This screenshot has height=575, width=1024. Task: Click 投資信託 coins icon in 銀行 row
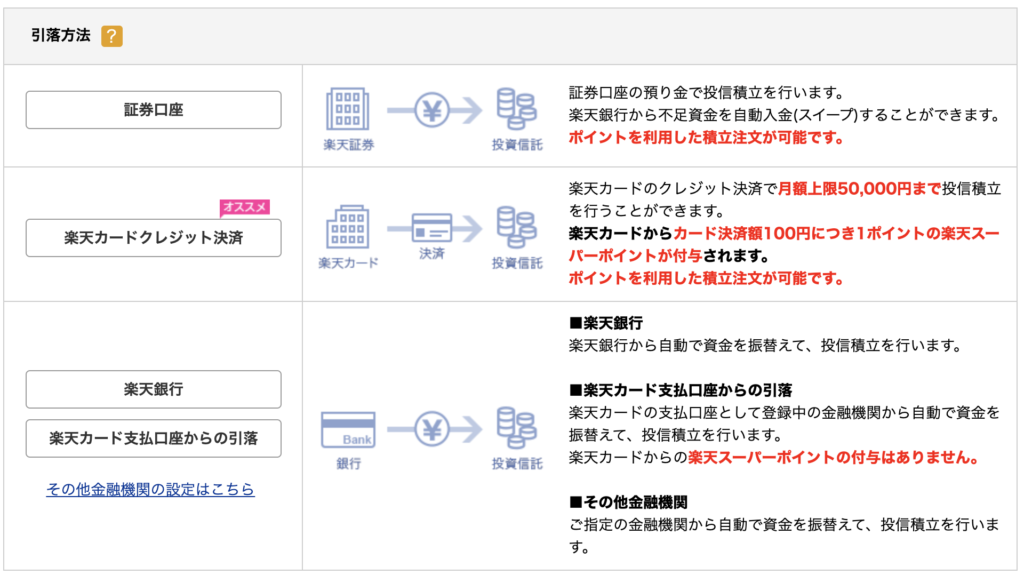pos(517,428)
